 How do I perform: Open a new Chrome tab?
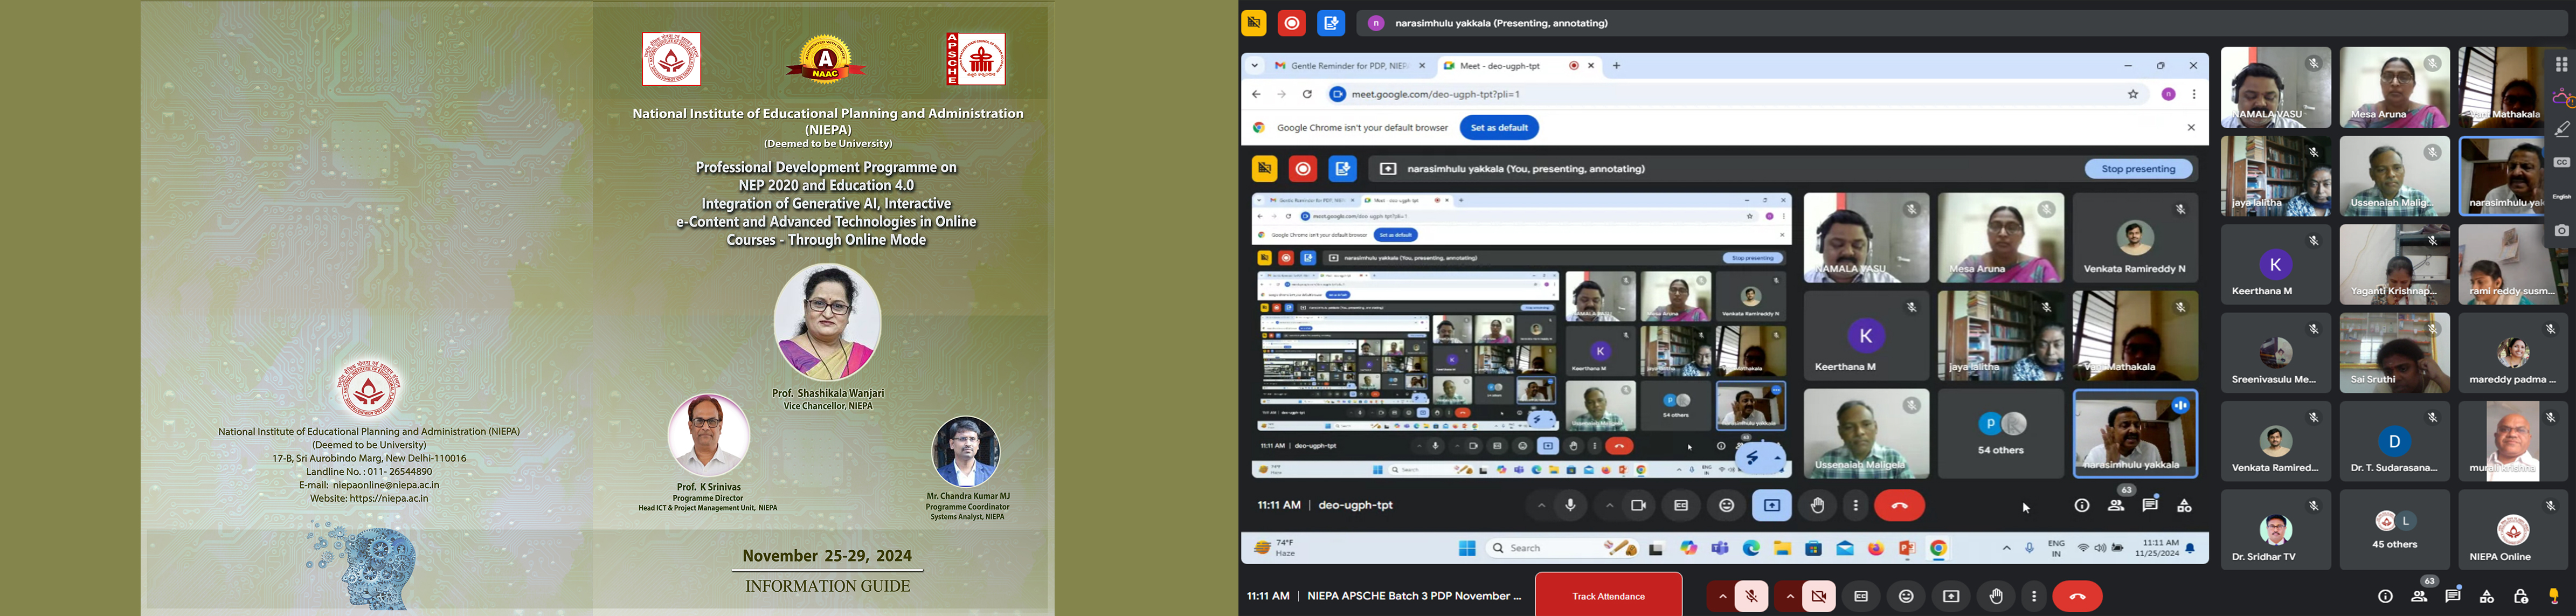point(1617,66)
